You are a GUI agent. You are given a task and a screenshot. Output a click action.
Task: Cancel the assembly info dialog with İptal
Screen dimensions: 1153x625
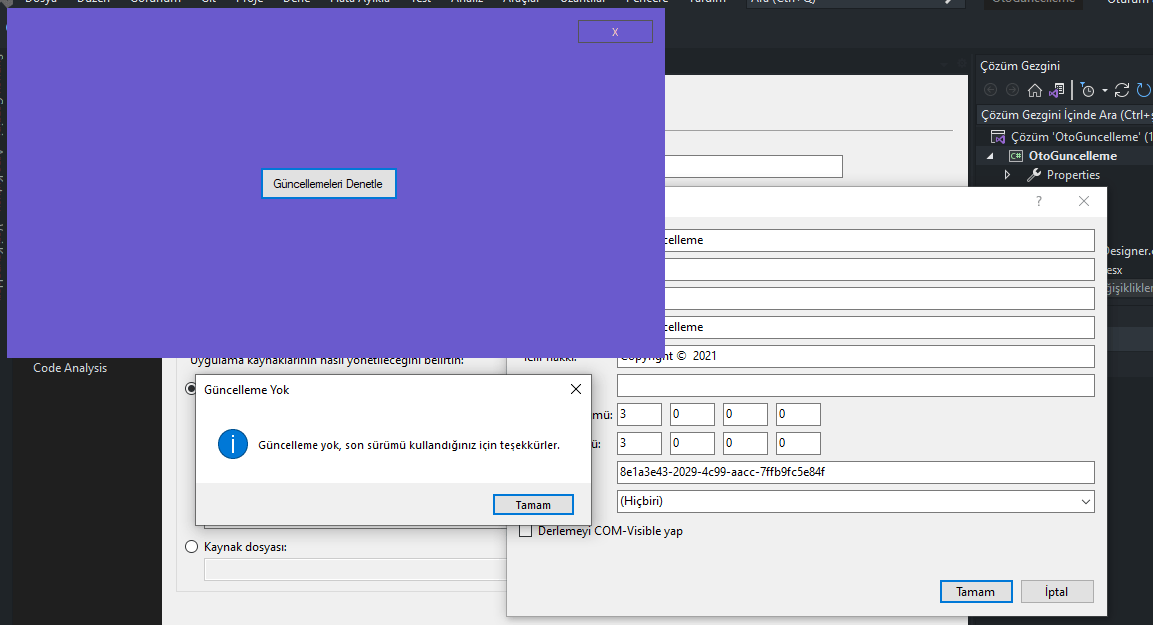coord(1057,591)
